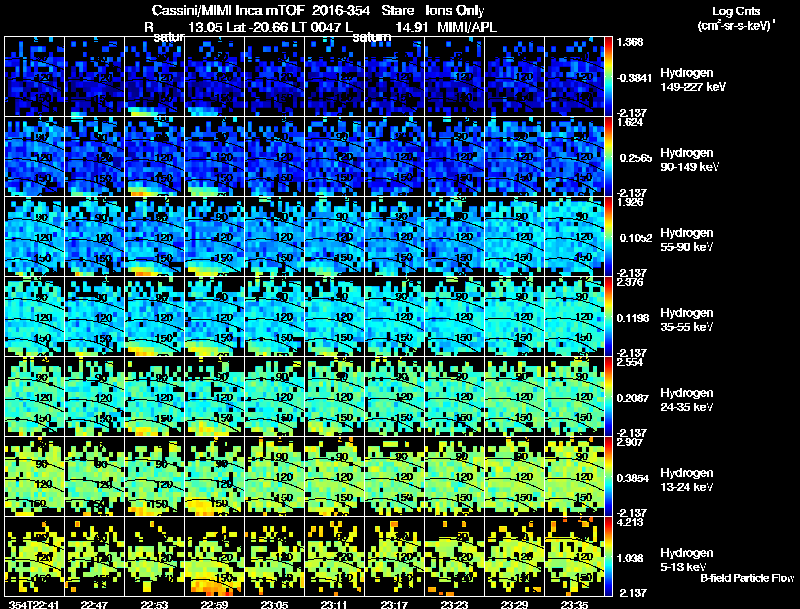Click the 354T22:41 time label
This screenshot has width=800, height=609.
pos(34,605)
